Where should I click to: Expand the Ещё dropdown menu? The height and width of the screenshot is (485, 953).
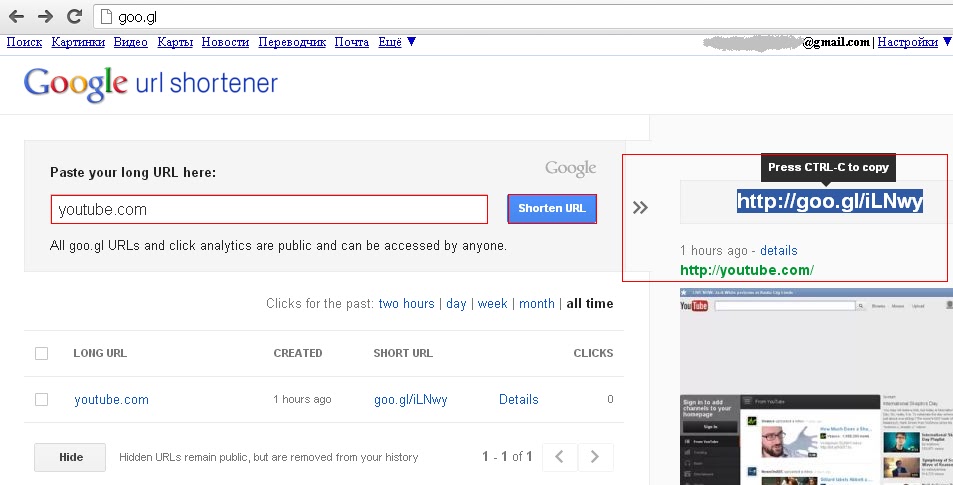point(397,42)
